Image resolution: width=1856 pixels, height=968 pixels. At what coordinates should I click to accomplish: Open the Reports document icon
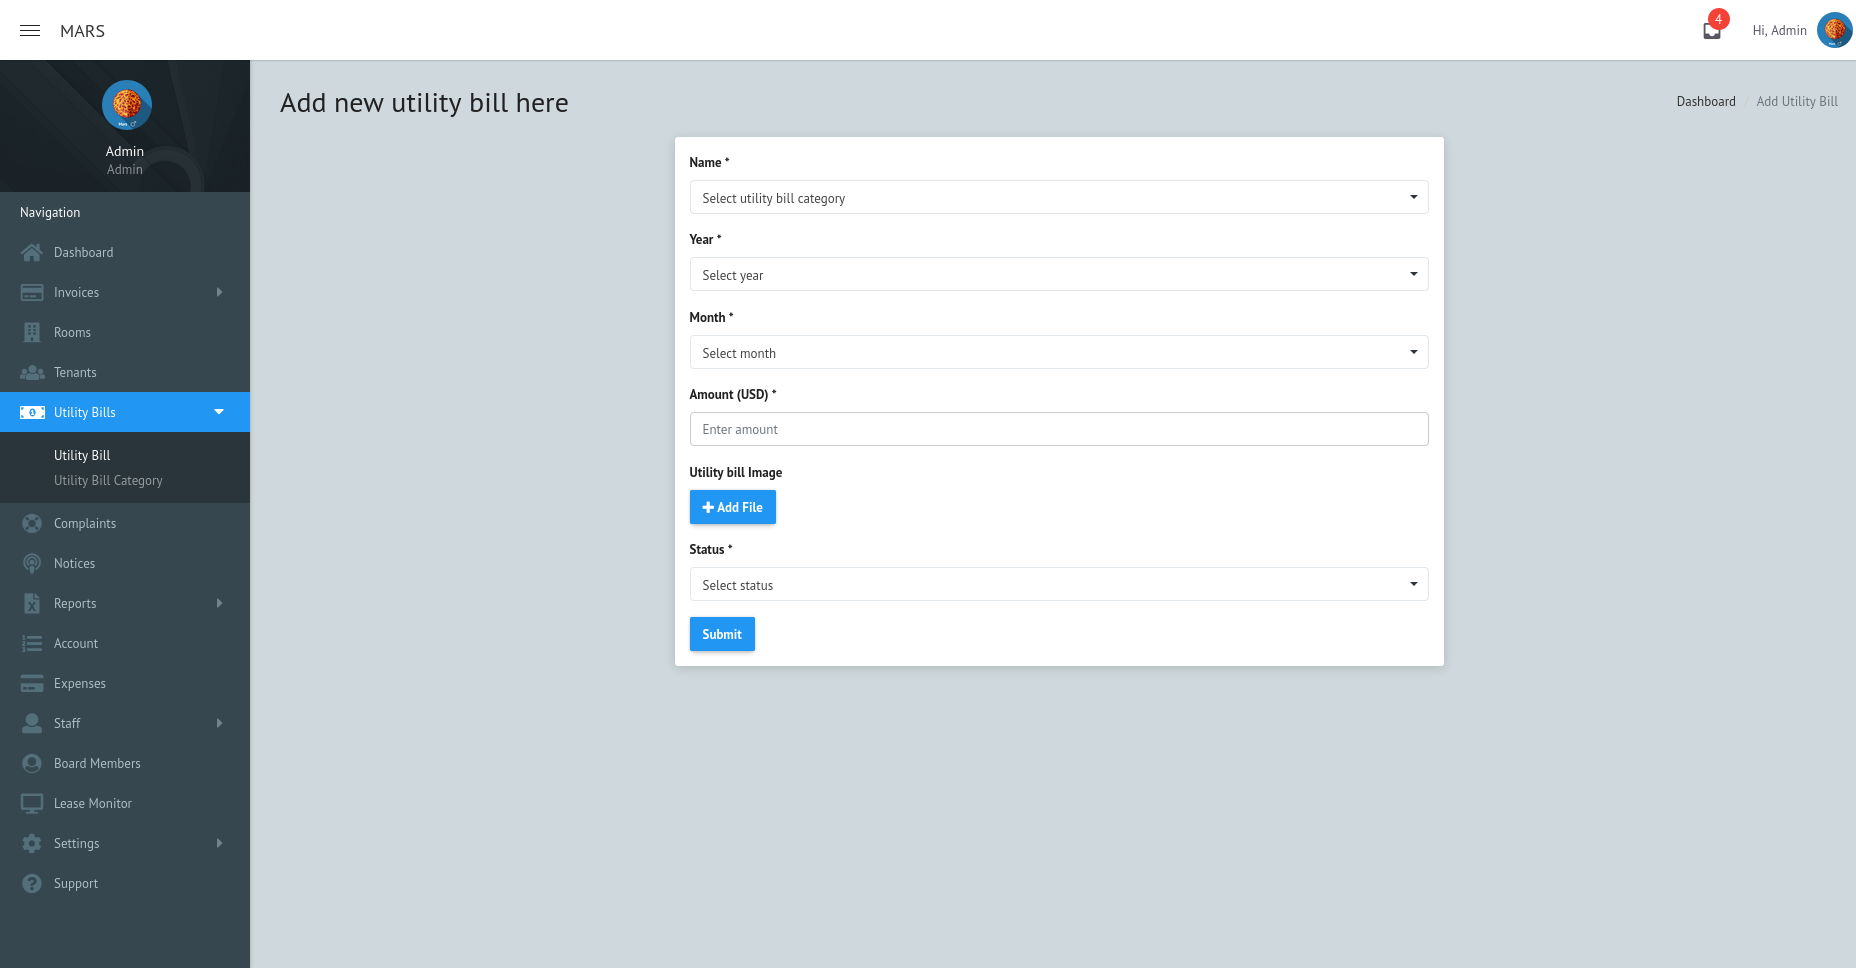pos(32,603)
